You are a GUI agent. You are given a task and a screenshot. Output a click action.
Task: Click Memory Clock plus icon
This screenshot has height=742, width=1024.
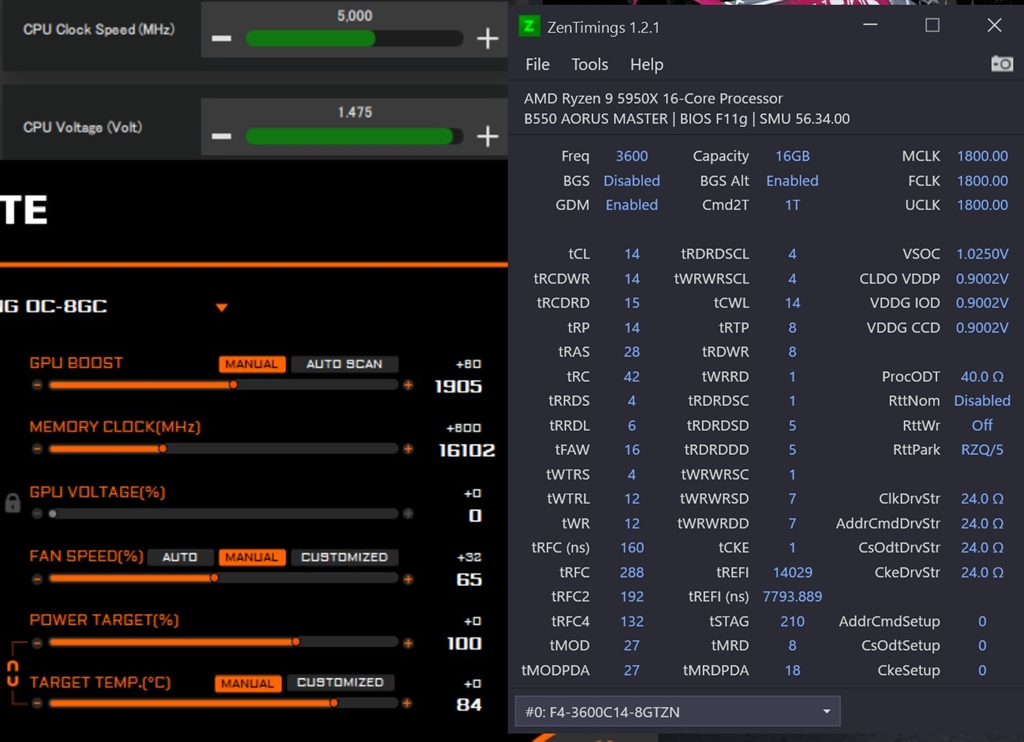(408, 449)
